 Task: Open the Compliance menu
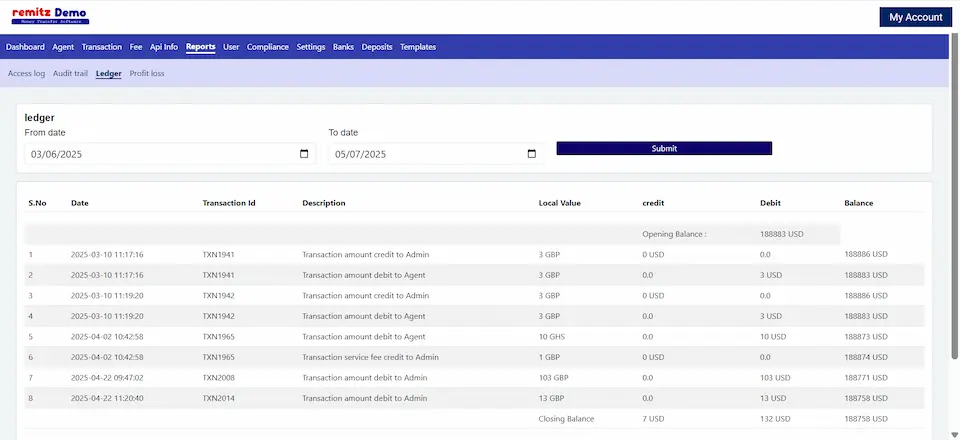[268, 47]
